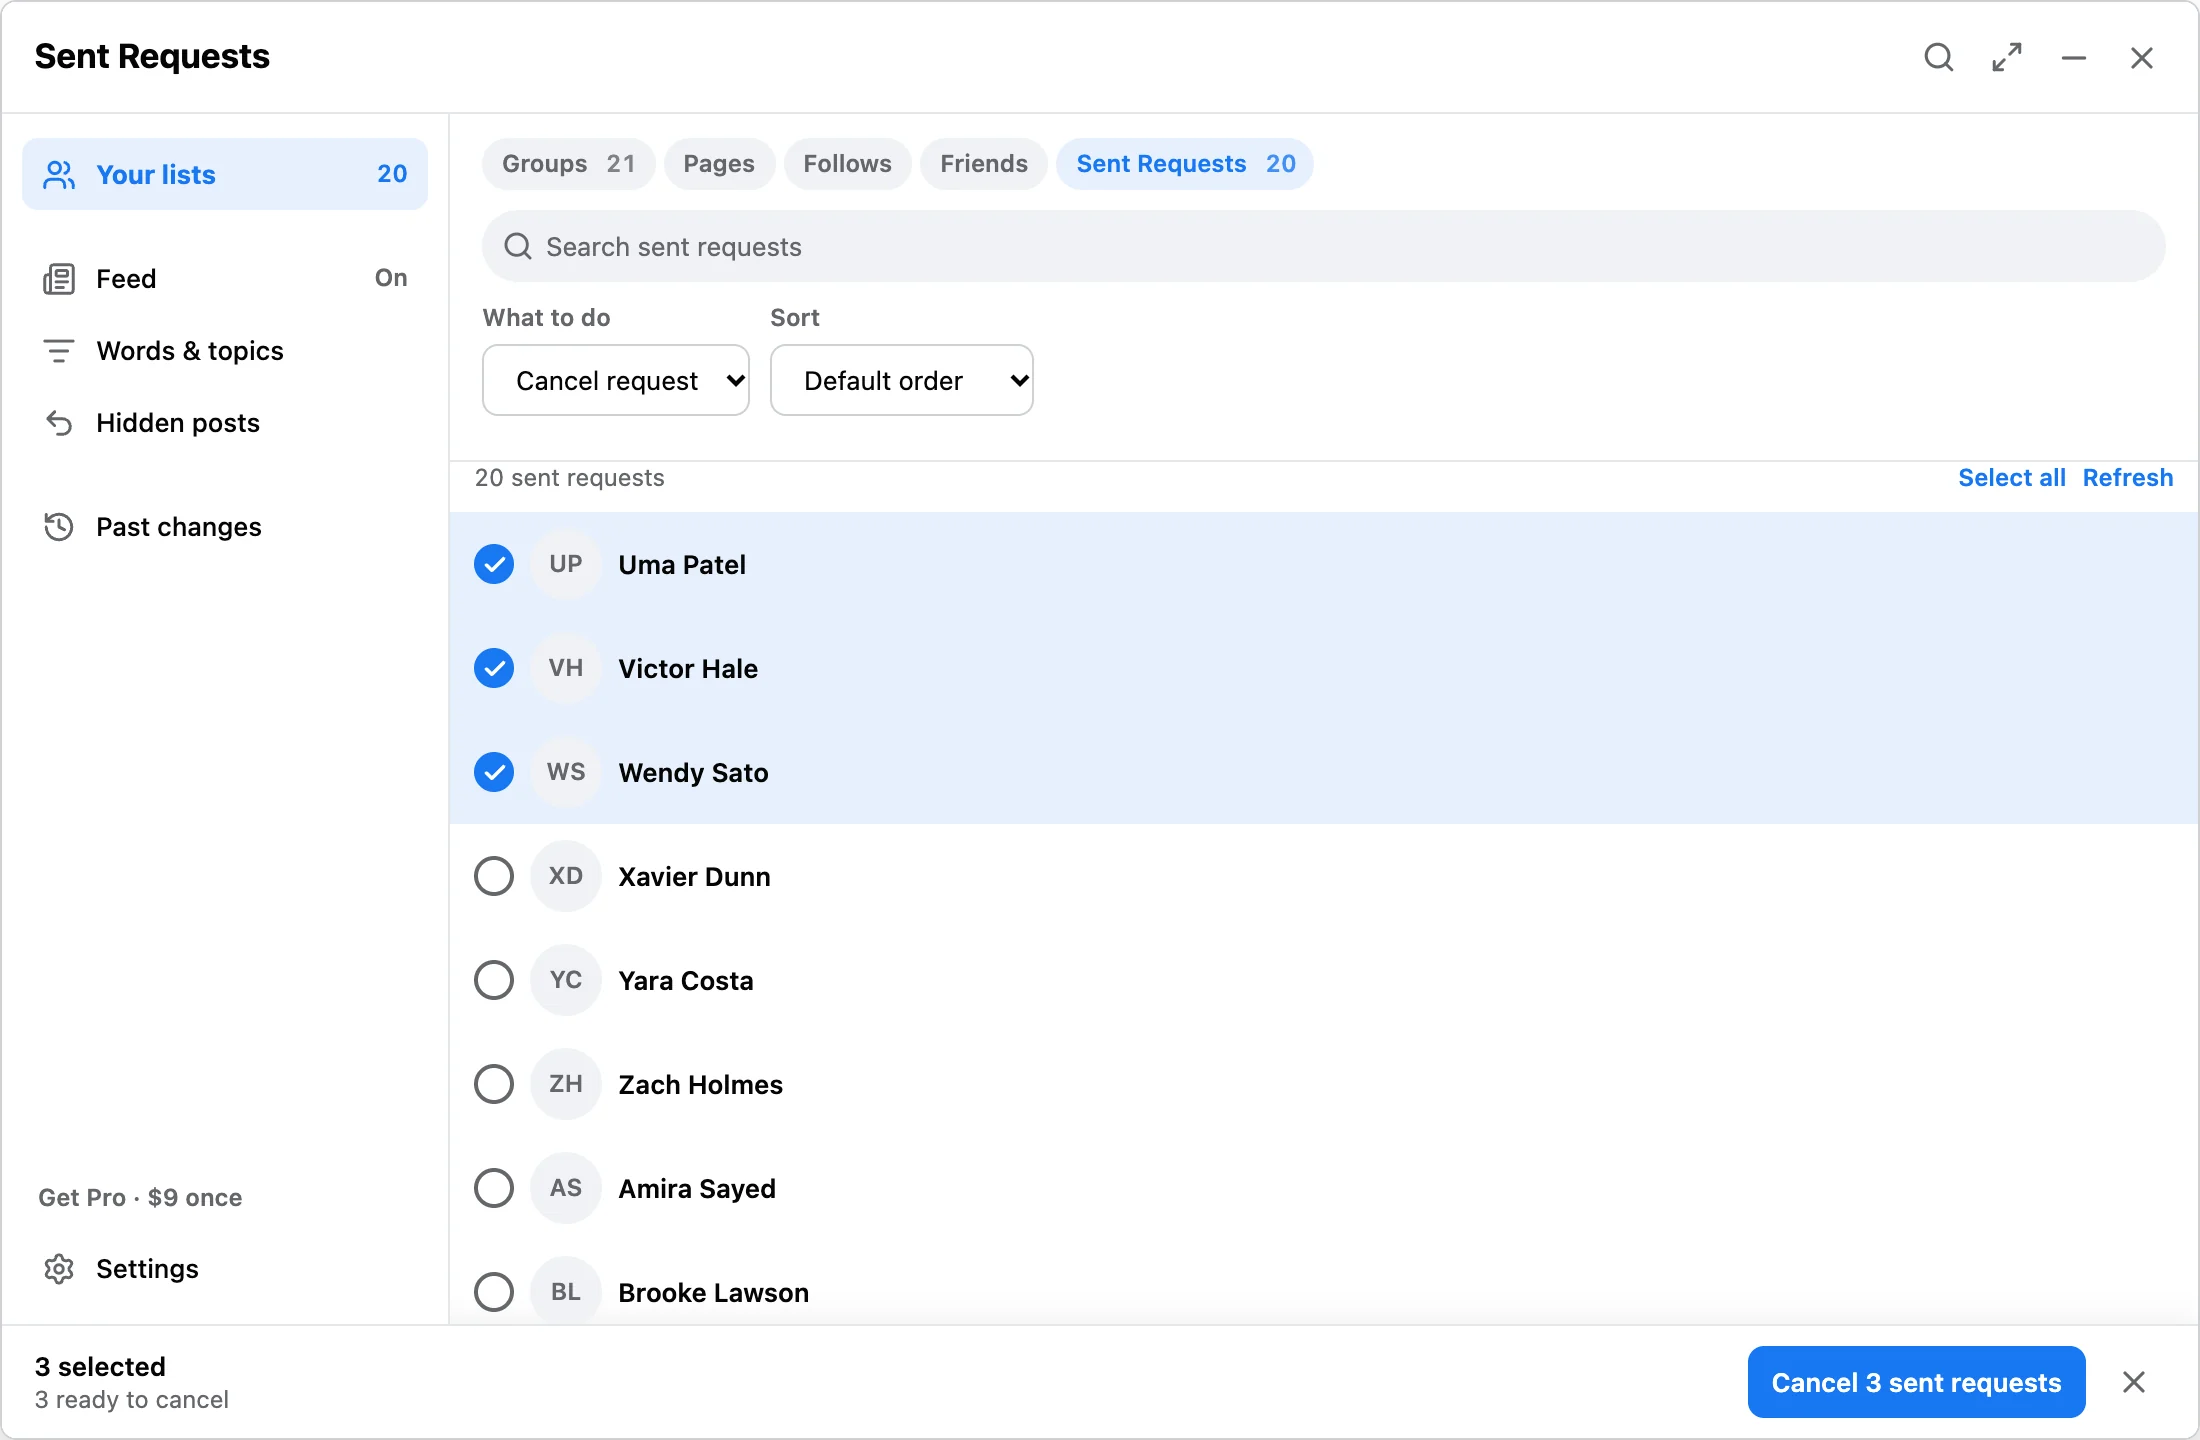Click the name Wendy Sato
Image resolution: width=2200 pixels, height=1440 pixels.
(693, 773)
